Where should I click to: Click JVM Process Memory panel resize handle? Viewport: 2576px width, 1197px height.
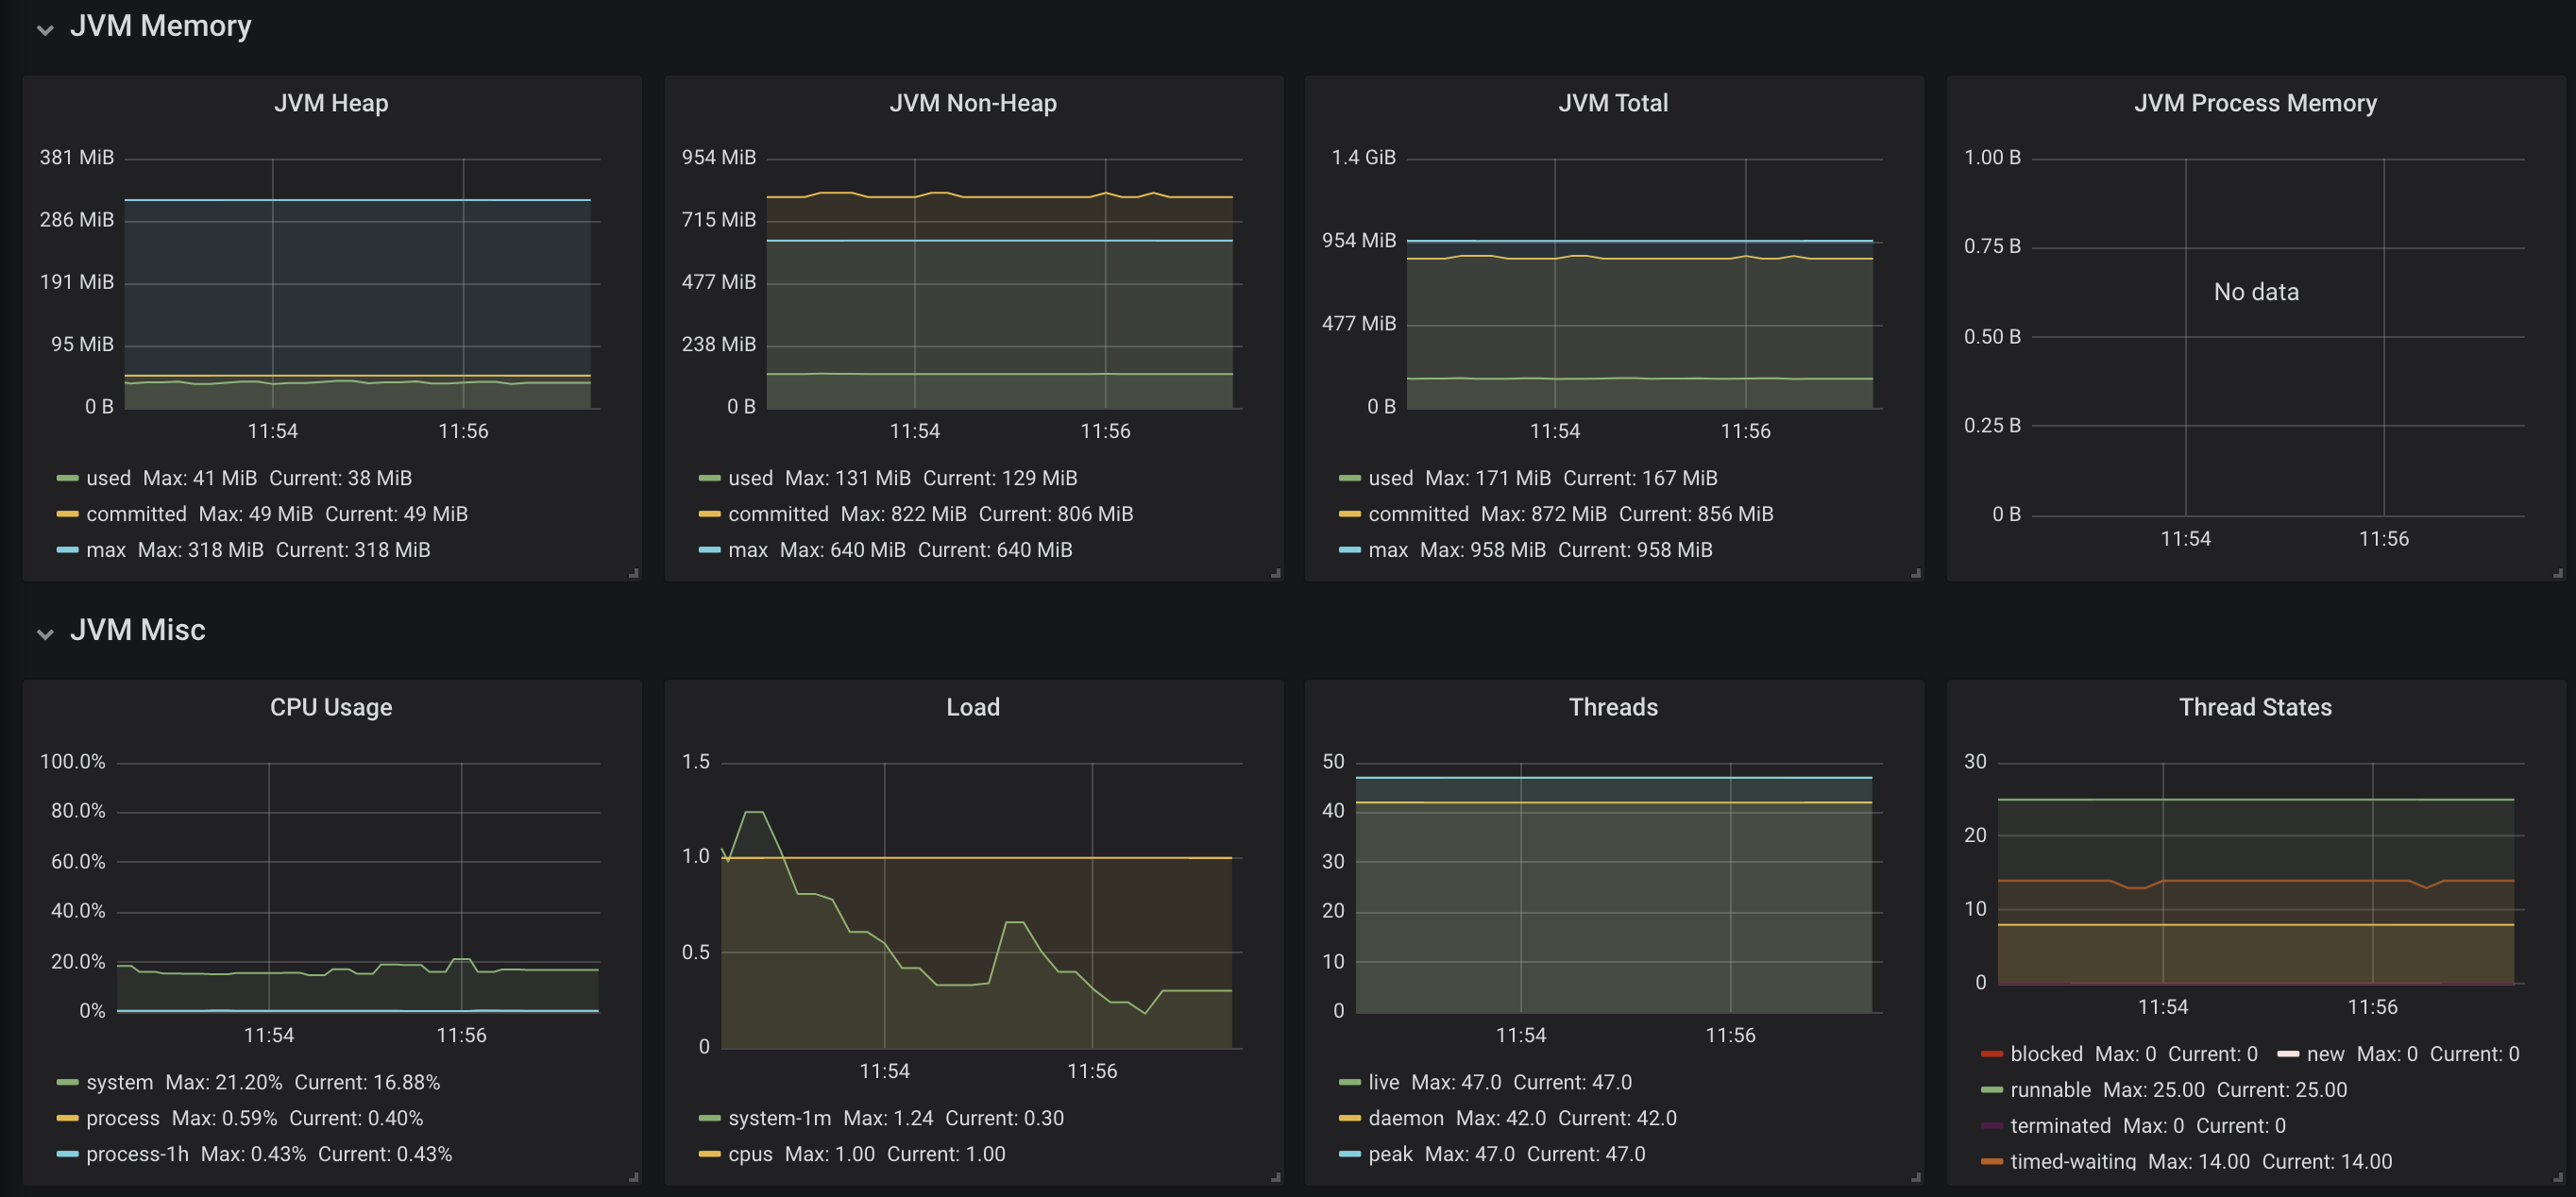[2557, 573]
